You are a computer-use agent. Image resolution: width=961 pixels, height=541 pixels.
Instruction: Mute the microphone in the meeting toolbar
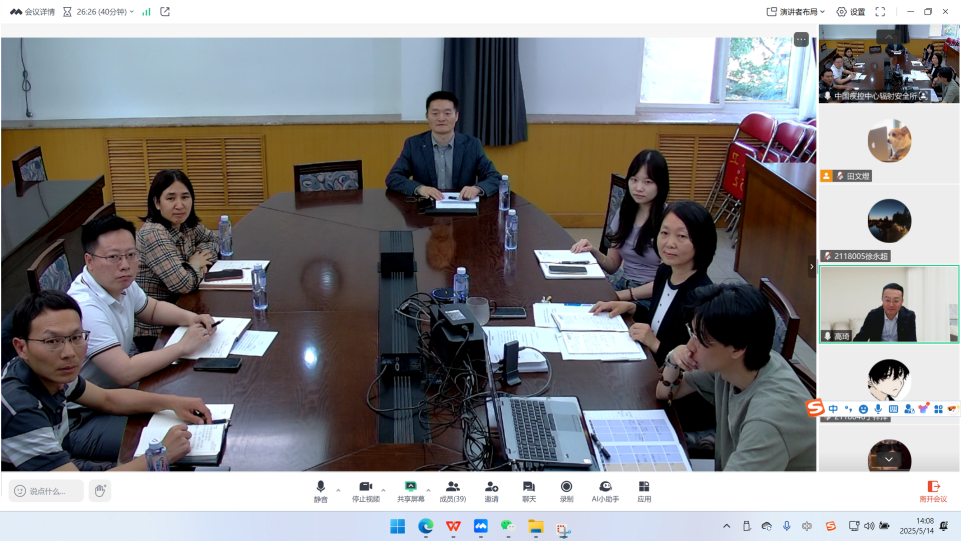click(x=320, y=490)
